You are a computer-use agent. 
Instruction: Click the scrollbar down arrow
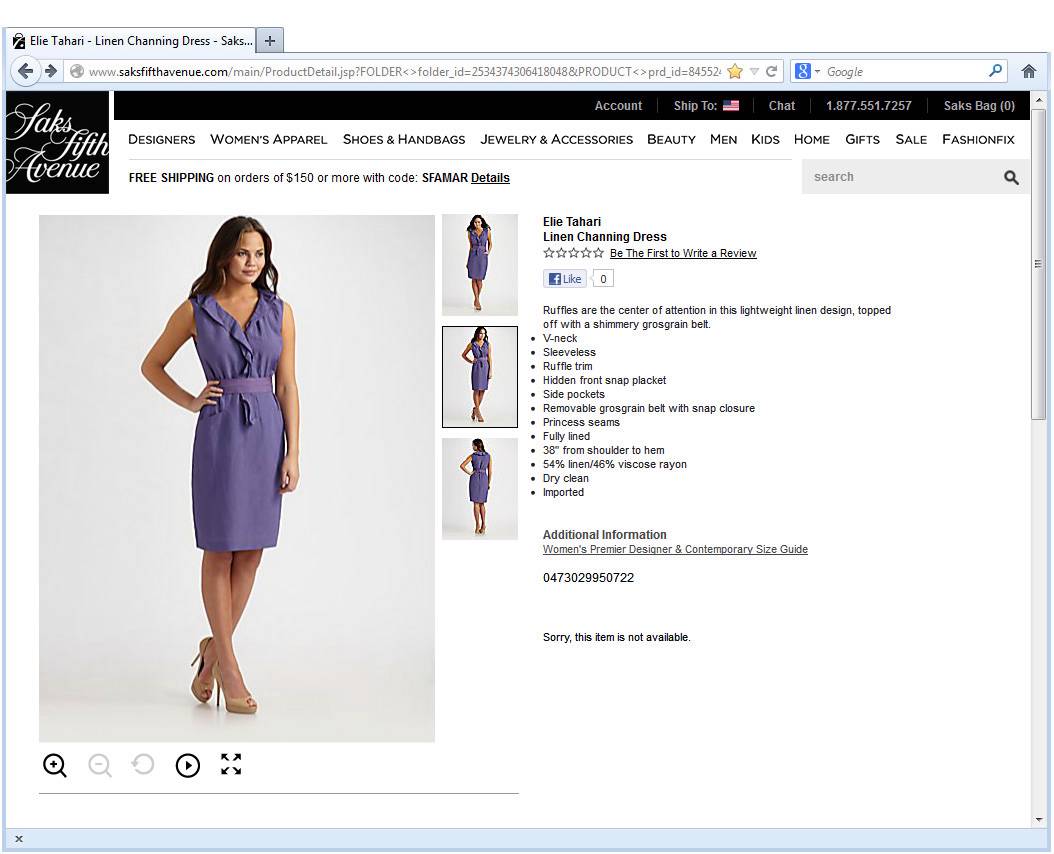[x=1039, y=820]
